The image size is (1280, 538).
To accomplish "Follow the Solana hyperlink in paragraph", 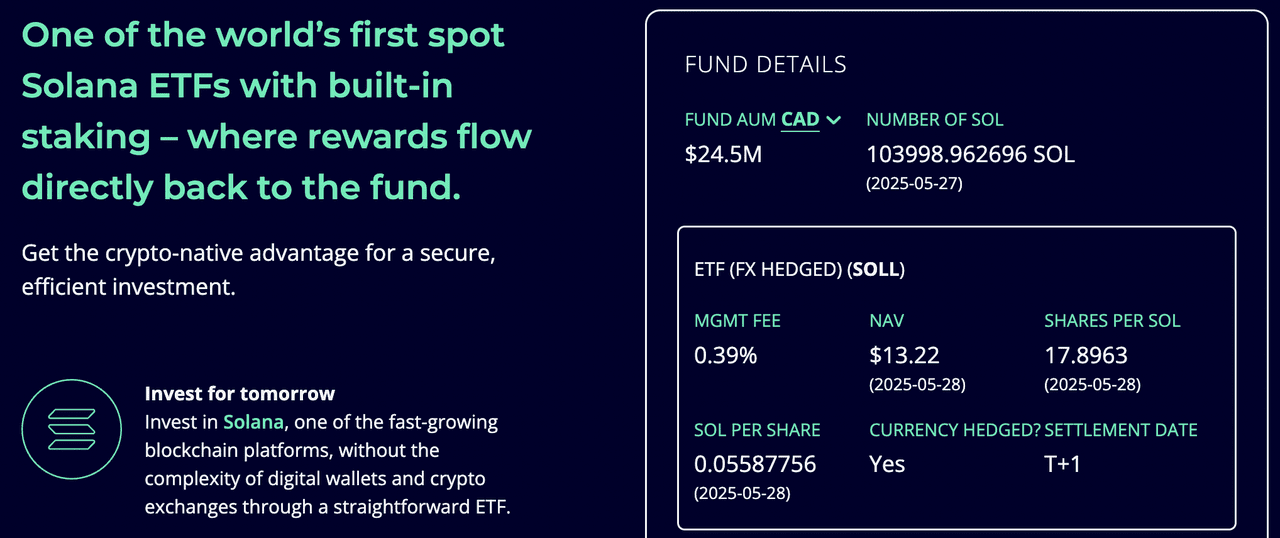I will click(x=251, y=422).
